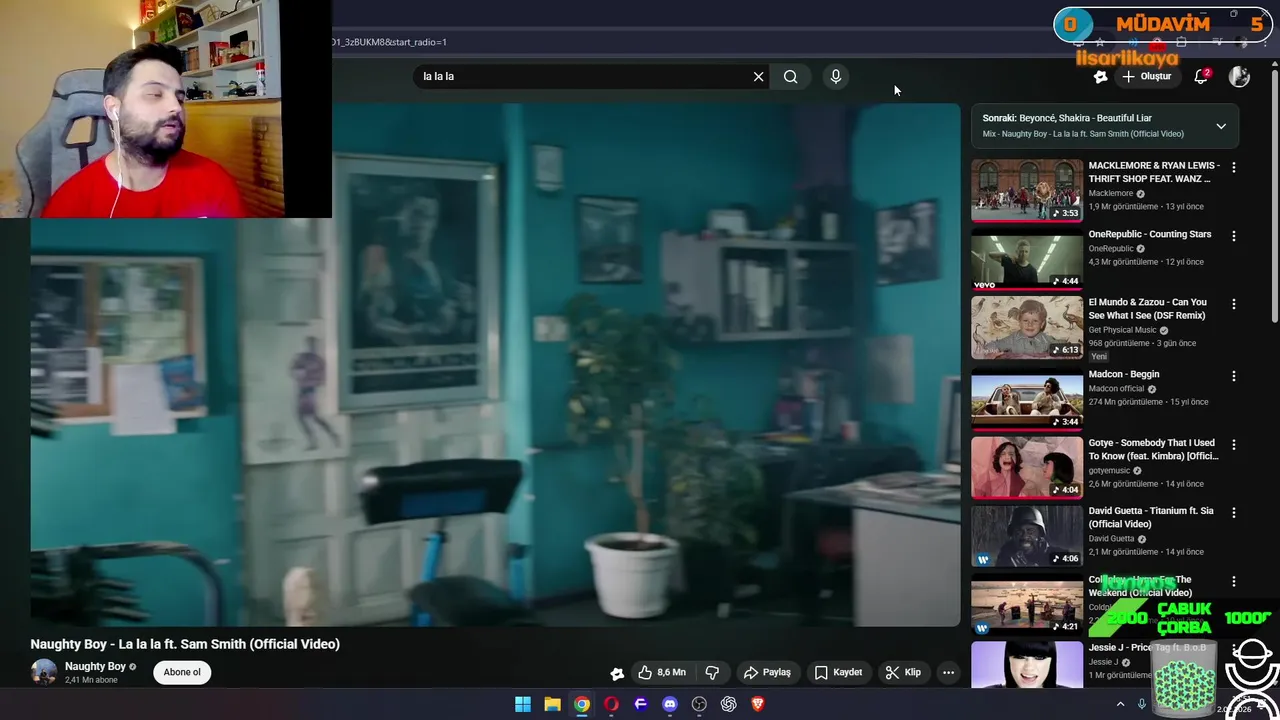Open OBS Studio from taskbar
Image resolution: width=1280 pixels, height=720 pixels.
click(699, 704)
